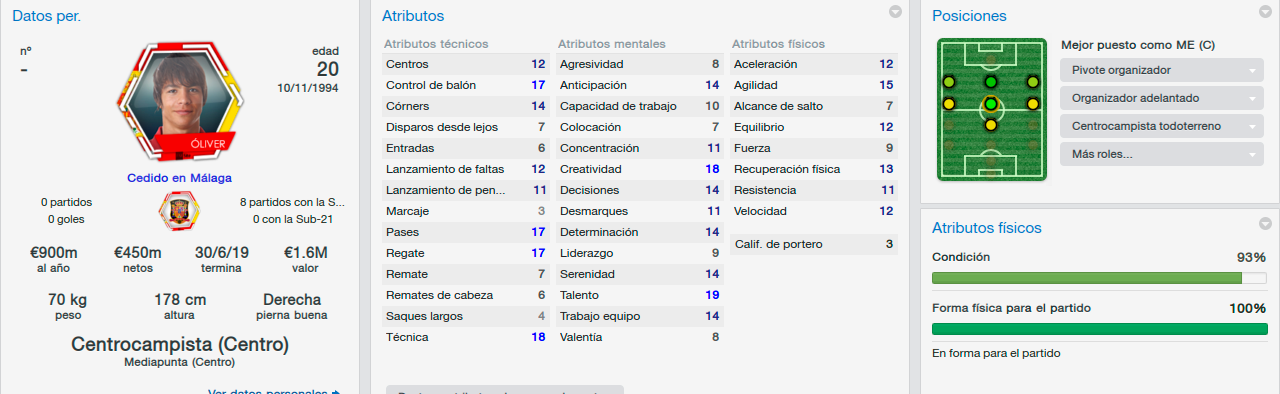Click the right midfield position dot on pitch
Screen dimensions: 1280x394
(x=1033, y=103)
